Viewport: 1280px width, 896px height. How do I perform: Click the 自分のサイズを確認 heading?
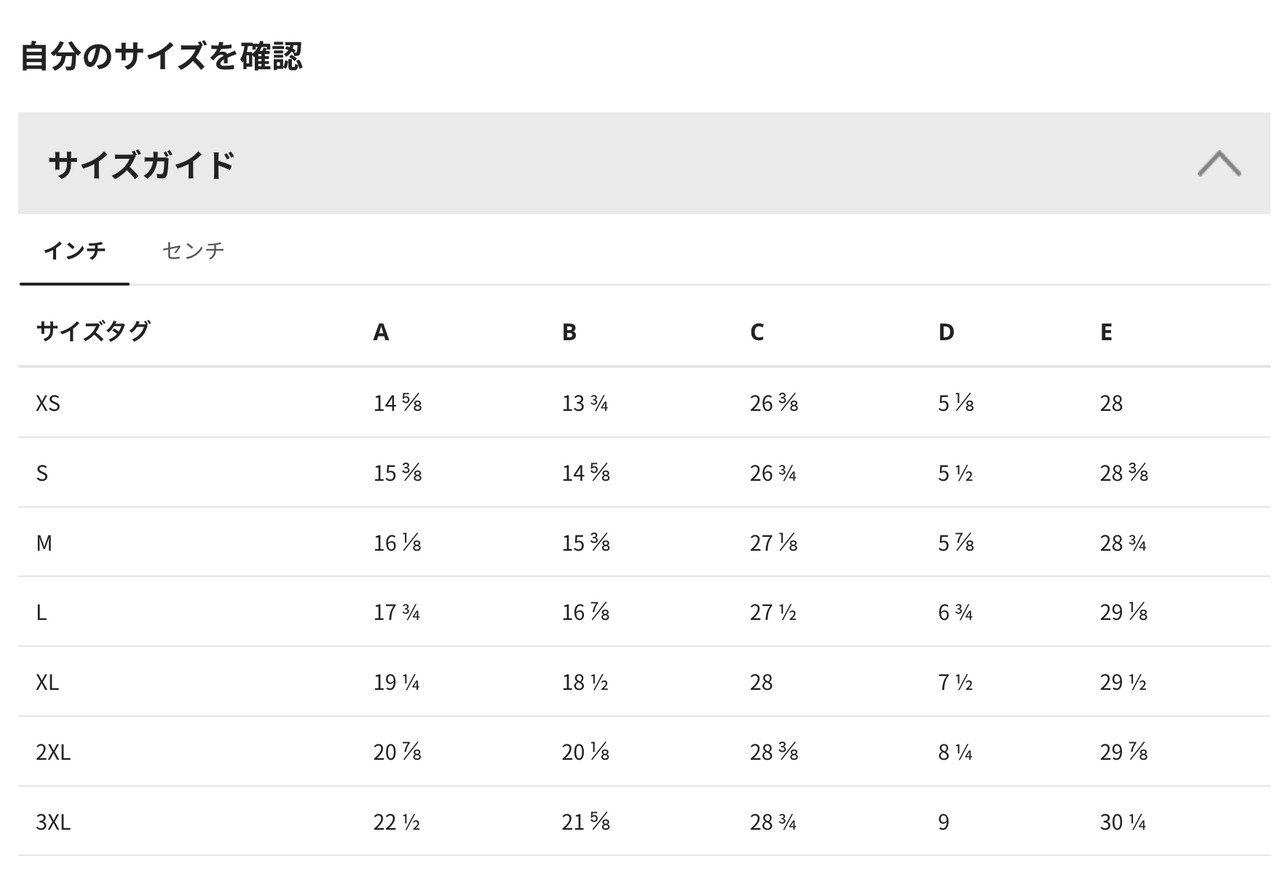[161, 56]
